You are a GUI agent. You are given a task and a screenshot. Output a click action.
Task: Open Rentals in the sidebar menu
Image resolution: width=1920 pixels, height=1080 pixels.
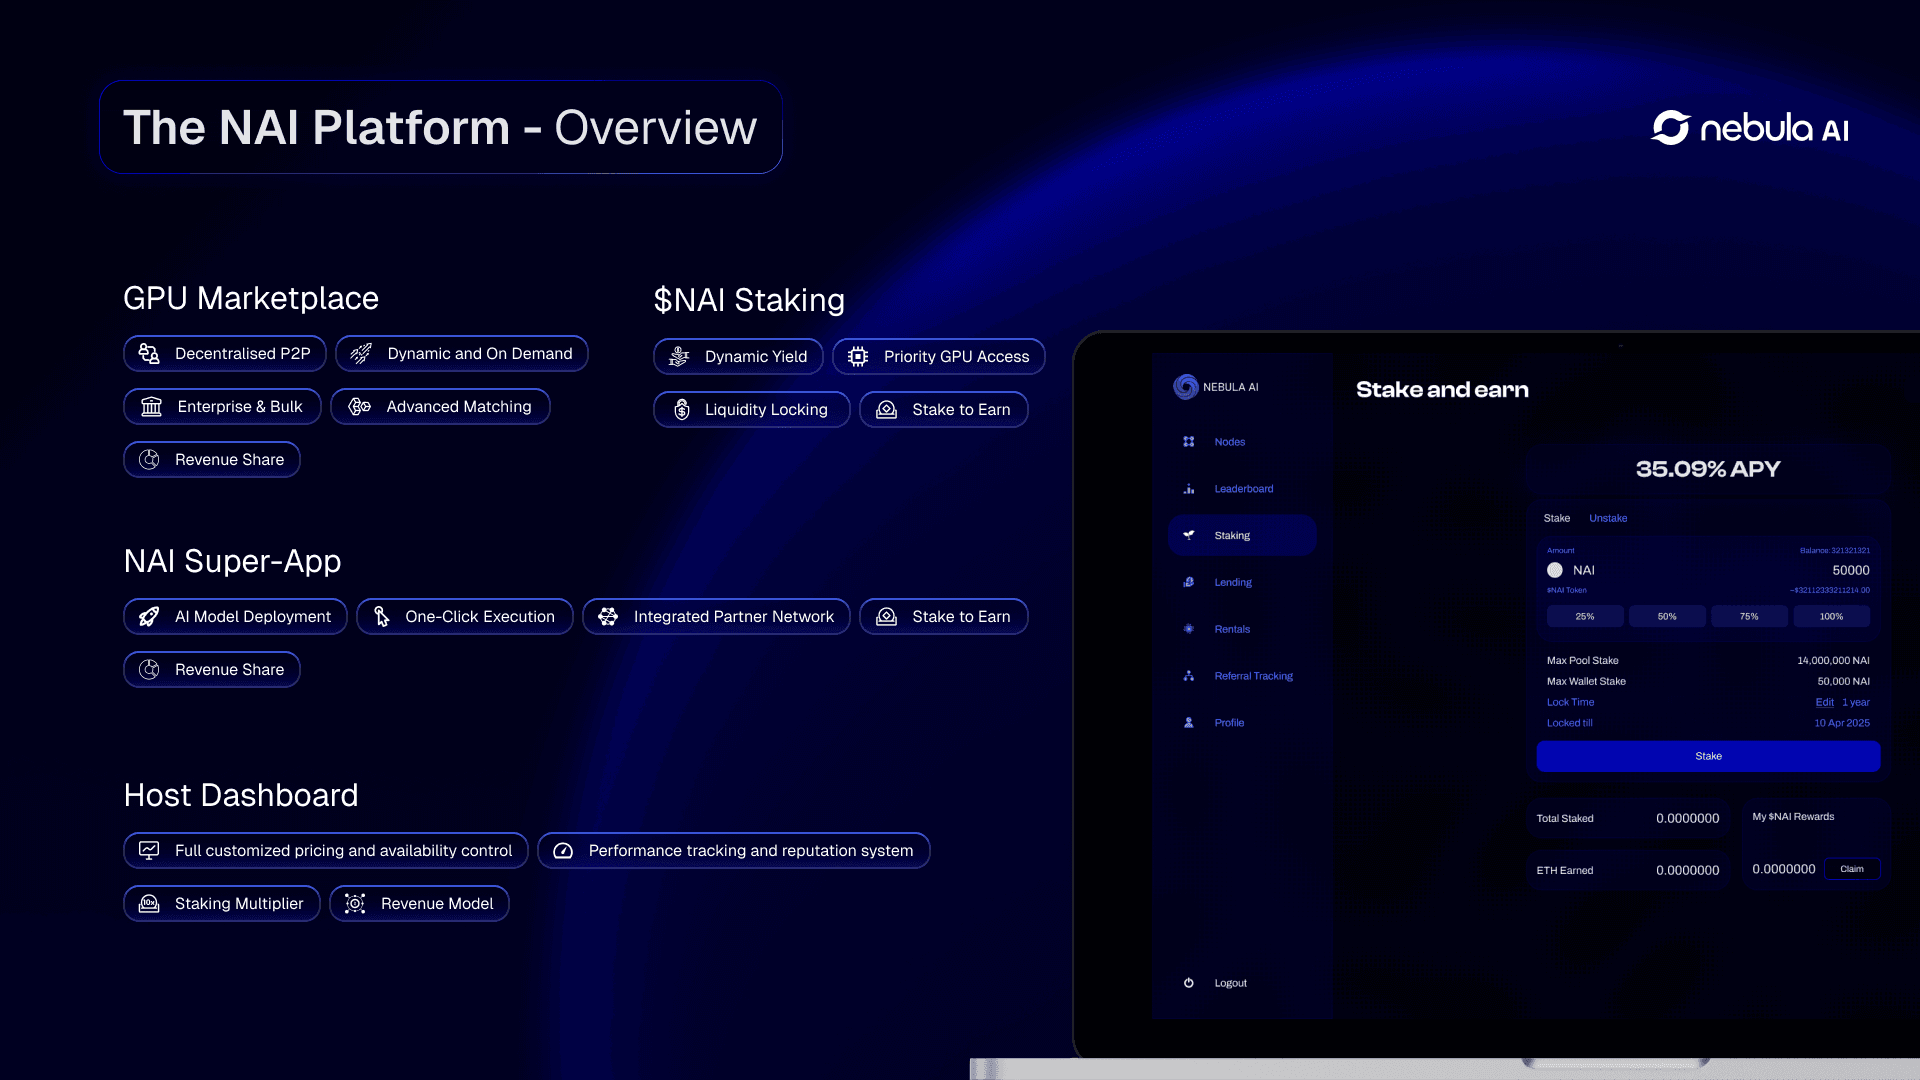click(1232, 629)
